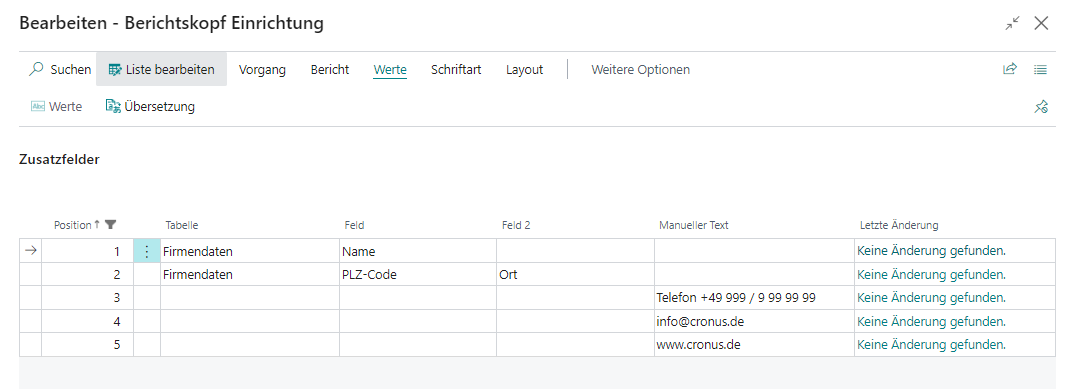Open the Übersetzung action

point(150,107)
